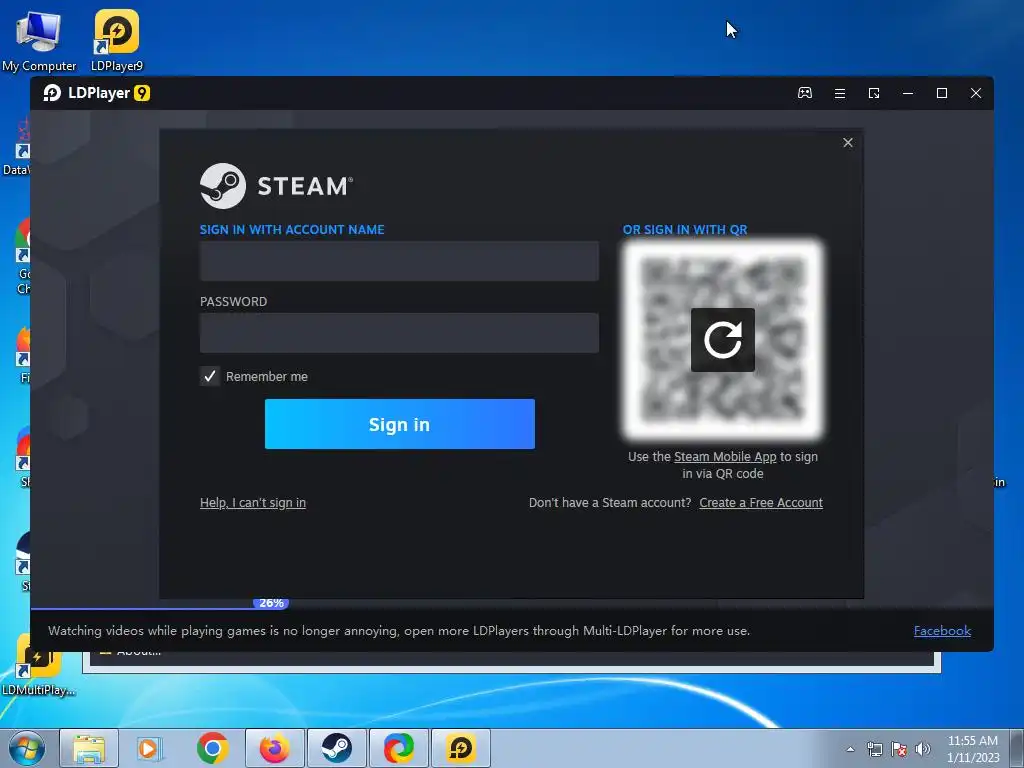Click the gamepad icon in LDPlayer title bar
Viewport: 1024px width, 768px height.
tap(805, 93)
